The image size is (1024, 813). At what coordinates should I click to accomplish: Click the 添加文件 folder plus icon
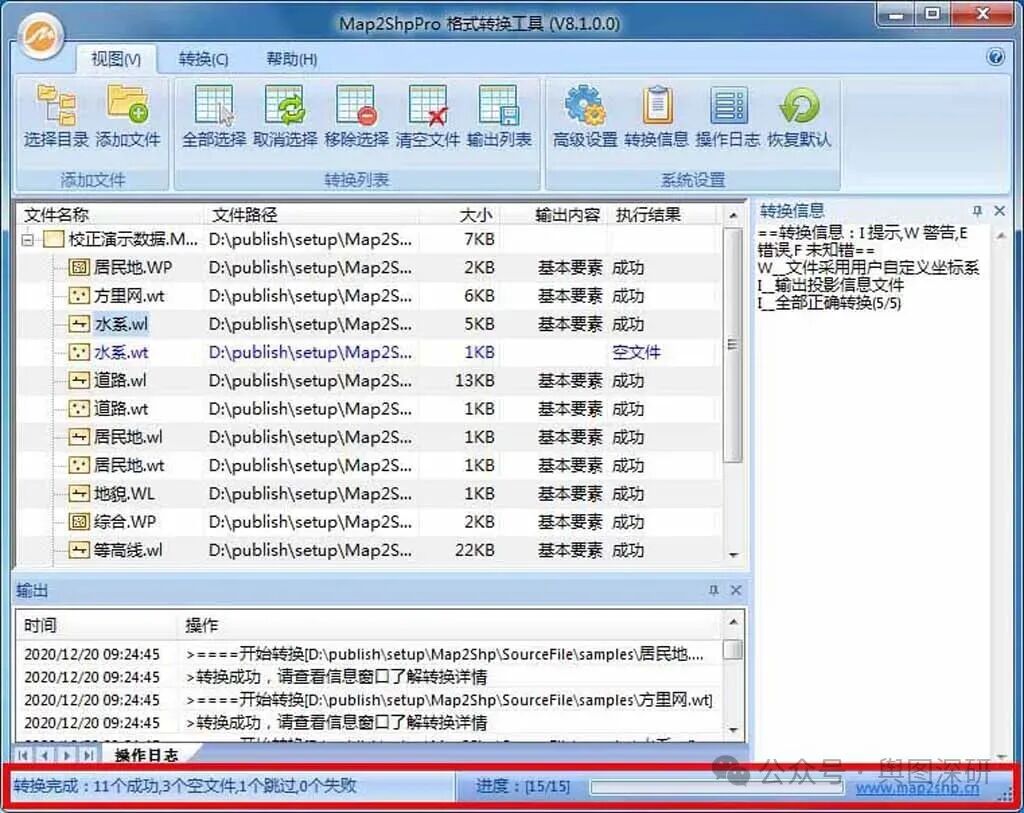(x=128, y=105)
